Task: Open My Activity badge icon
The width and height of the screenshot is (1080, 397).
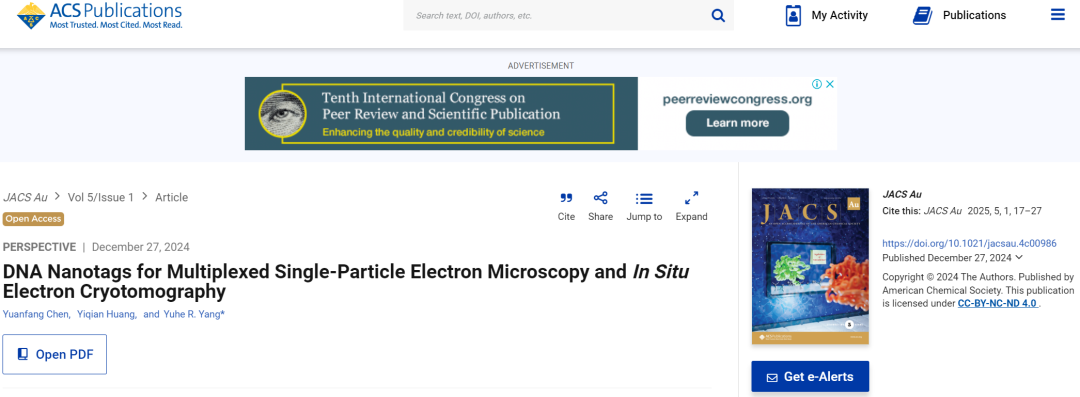Action: click(793, 15)
